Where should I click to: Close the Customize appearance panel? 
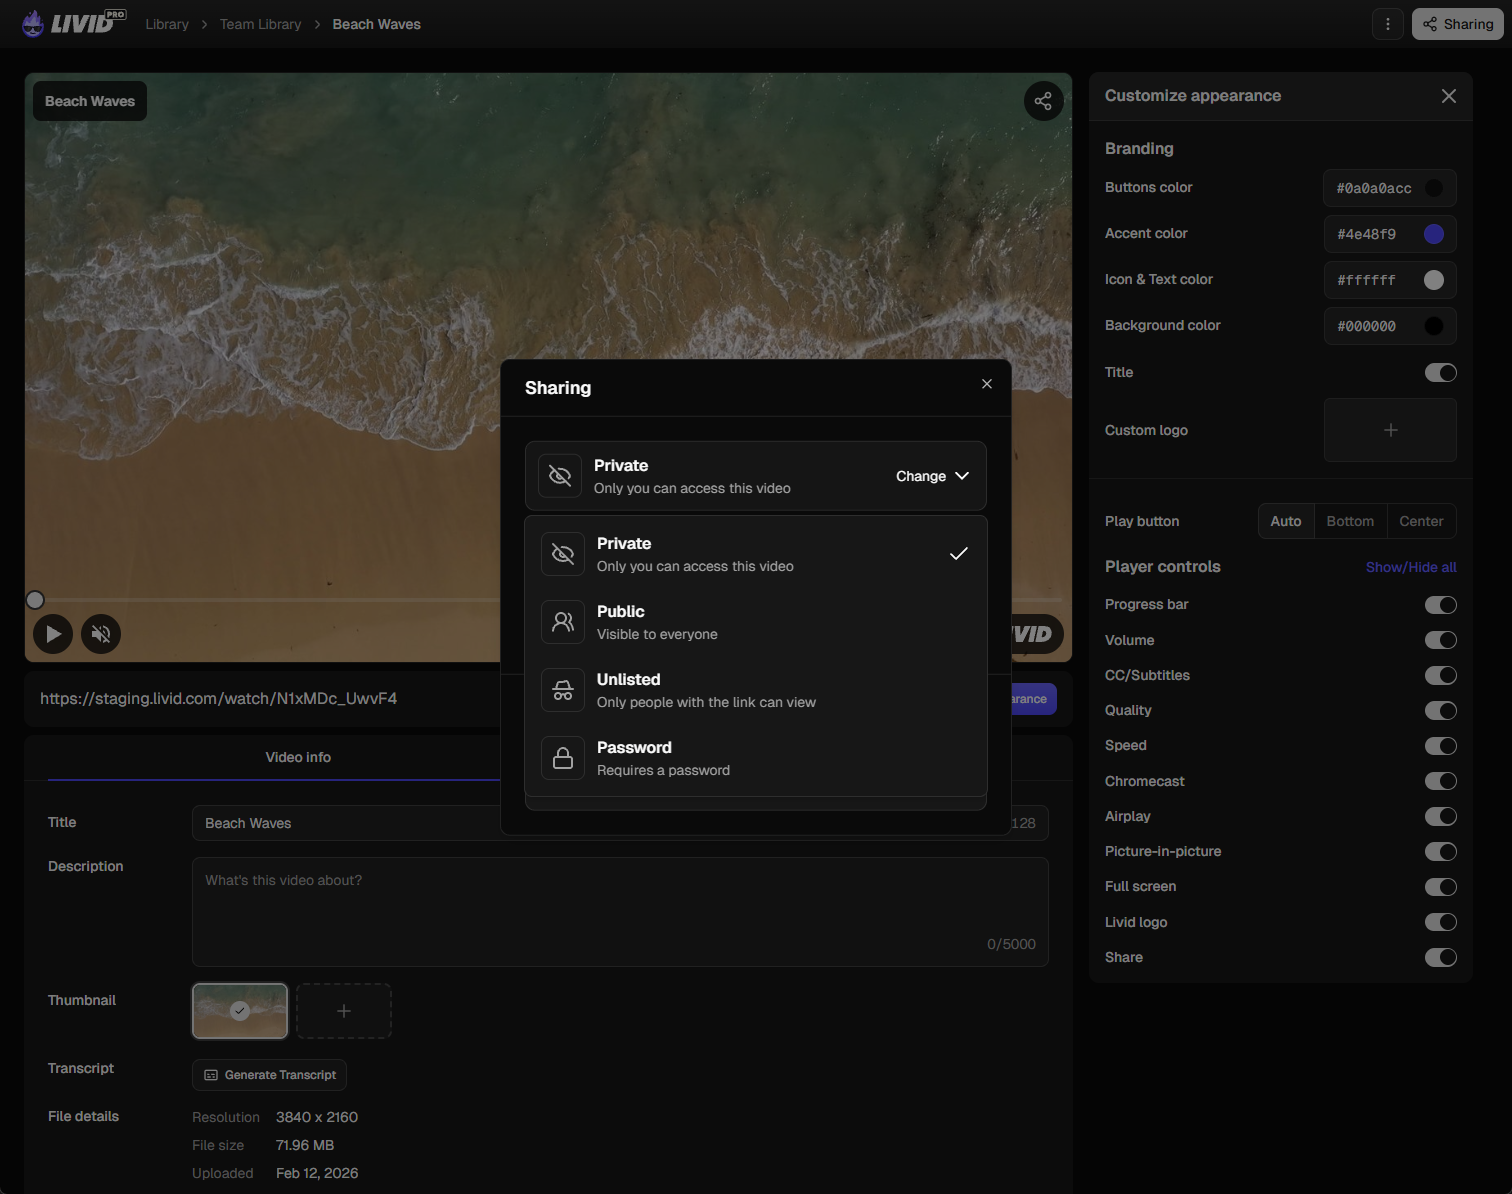tap(1448, 96)
